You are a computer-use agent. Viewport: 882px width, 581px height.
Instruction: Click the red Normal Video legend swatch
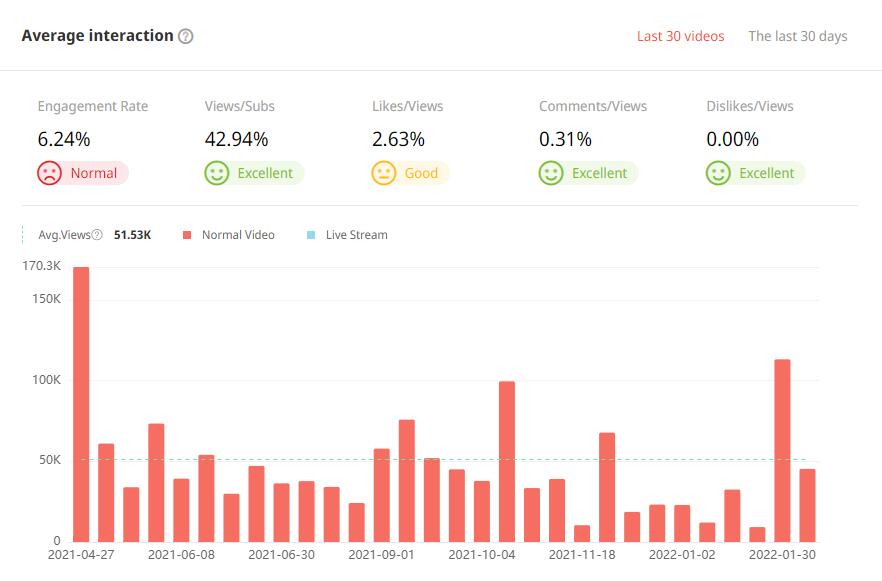[x=187, y=235]
